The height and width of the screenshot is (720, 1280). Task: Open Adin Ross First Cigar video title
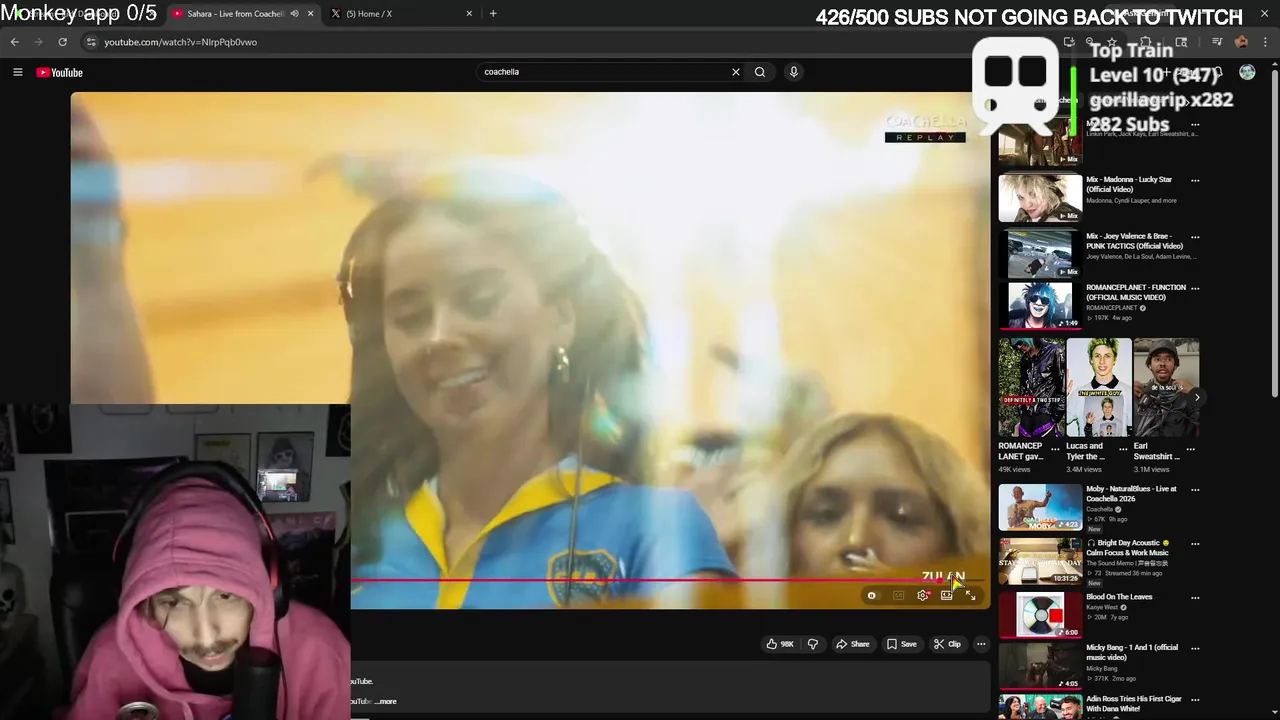pos(1132,704)
